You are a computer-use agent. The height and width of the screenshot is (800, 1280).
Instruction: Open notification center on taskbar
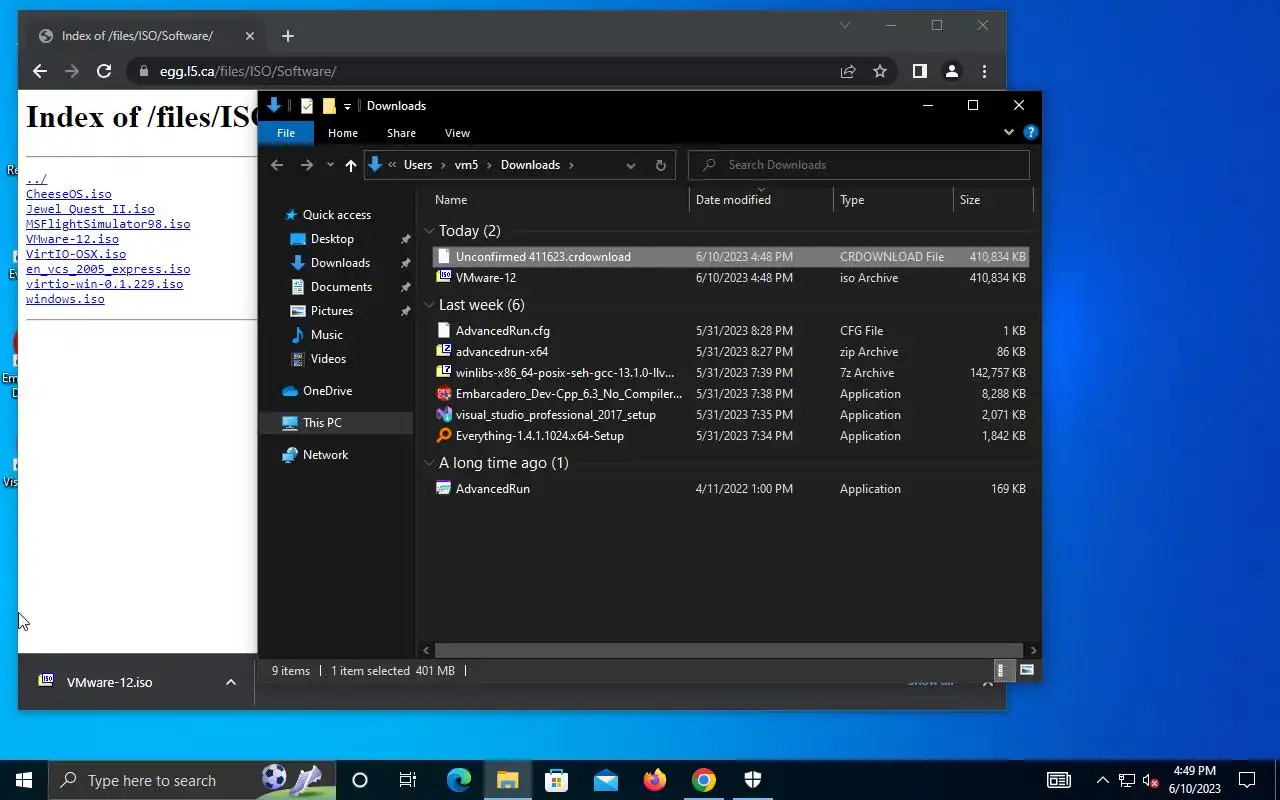tap(1247, 780)
